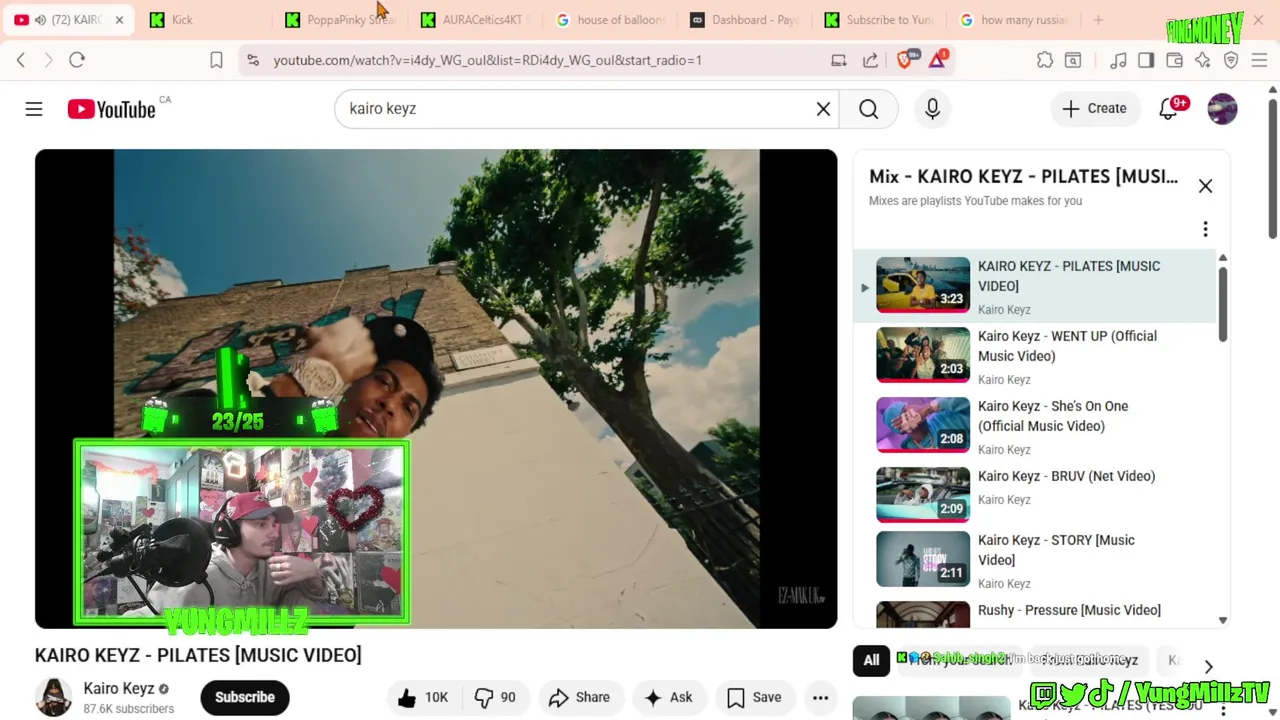
Task: Open the video title KAIRO KEYZ - PILATES
Action: 198,655
